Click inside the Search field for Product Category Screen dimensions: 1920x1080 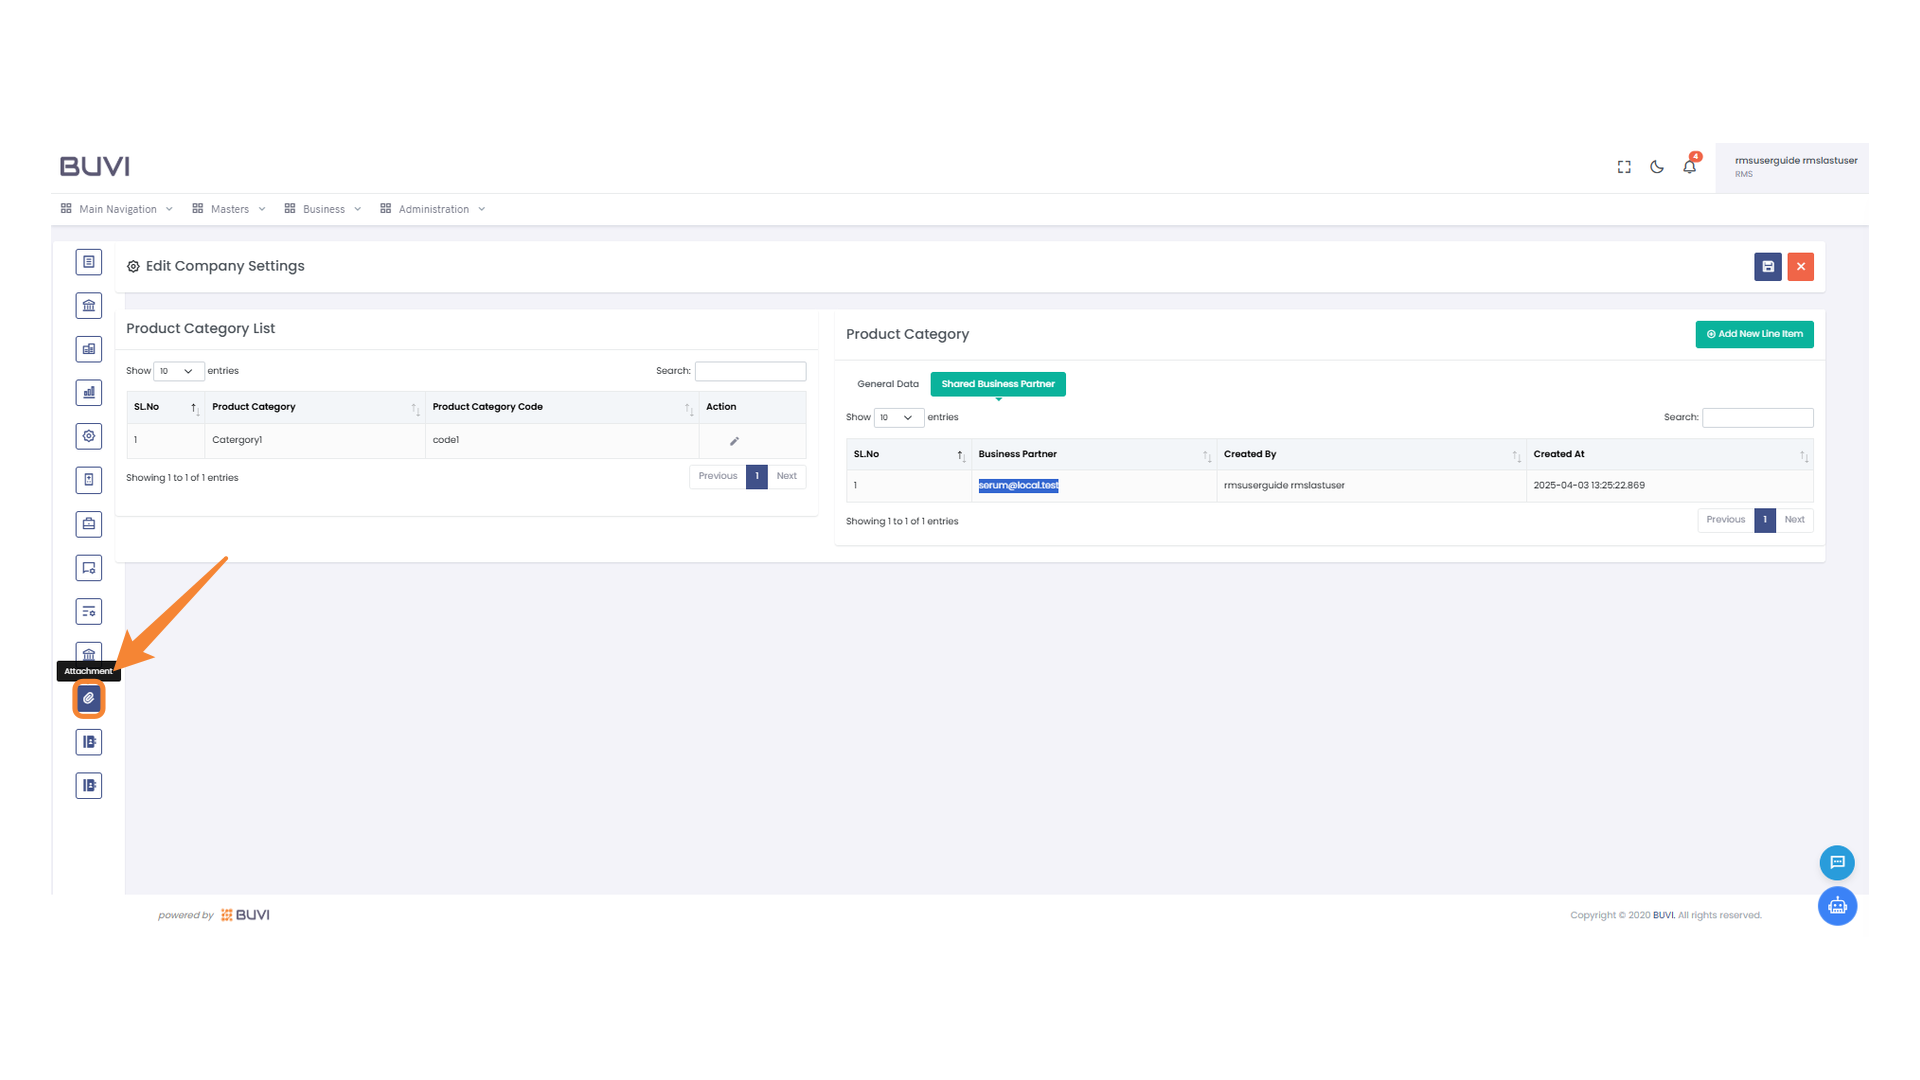[x=1757, y=417]
